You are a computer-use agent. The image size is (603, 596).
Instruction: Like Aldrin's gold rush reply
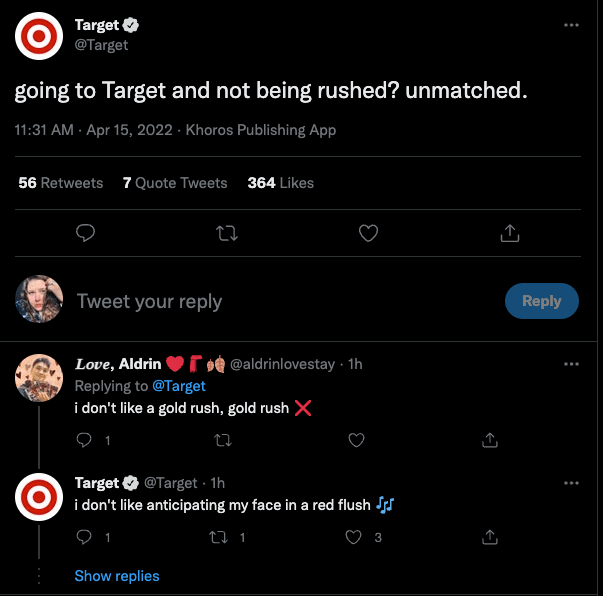[357, 439]
